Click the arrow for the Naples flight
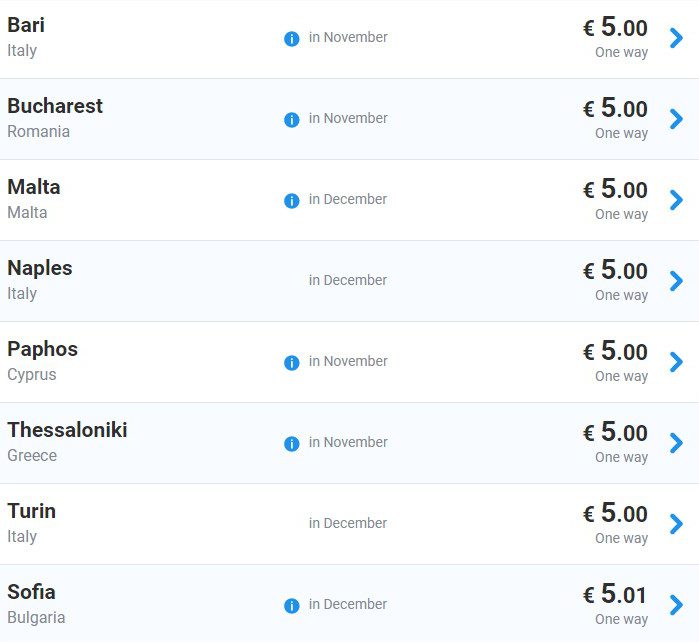Viewport: 699px width, 642px height. click(x=676, y=281)
